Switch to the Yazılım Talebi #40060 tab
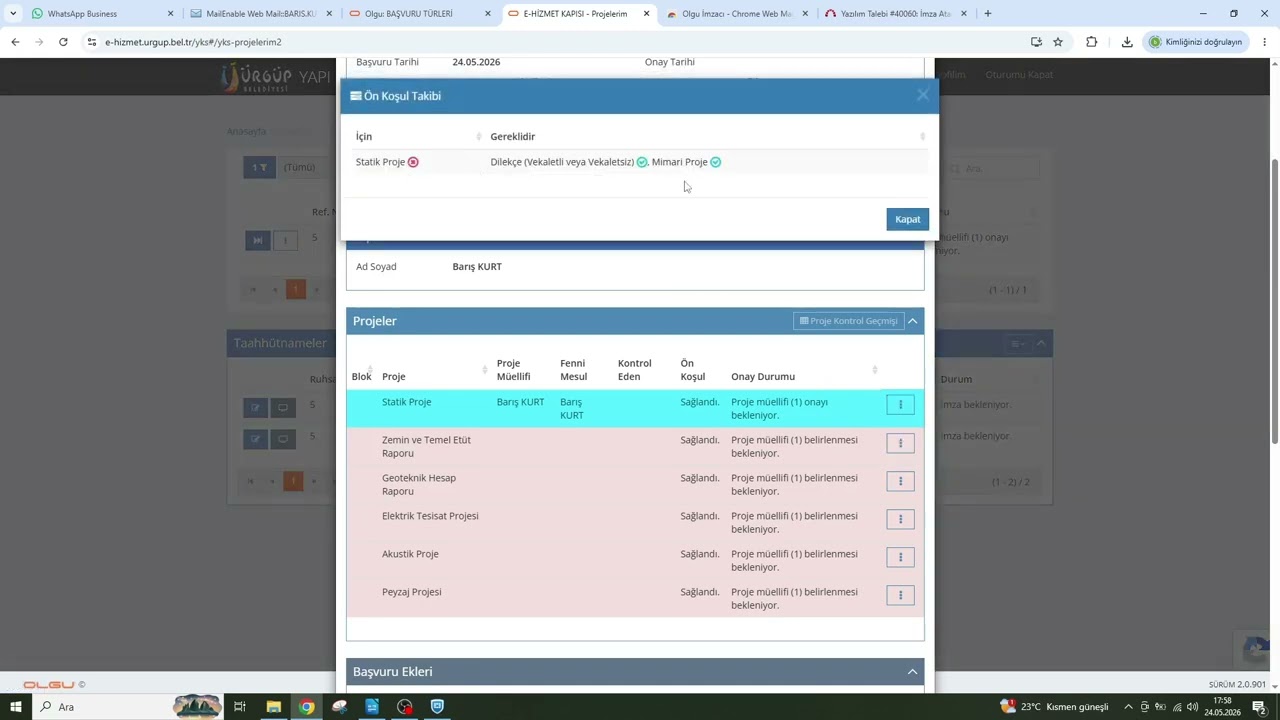Viewport: 1280px width, 720px height. pos(894,14)
